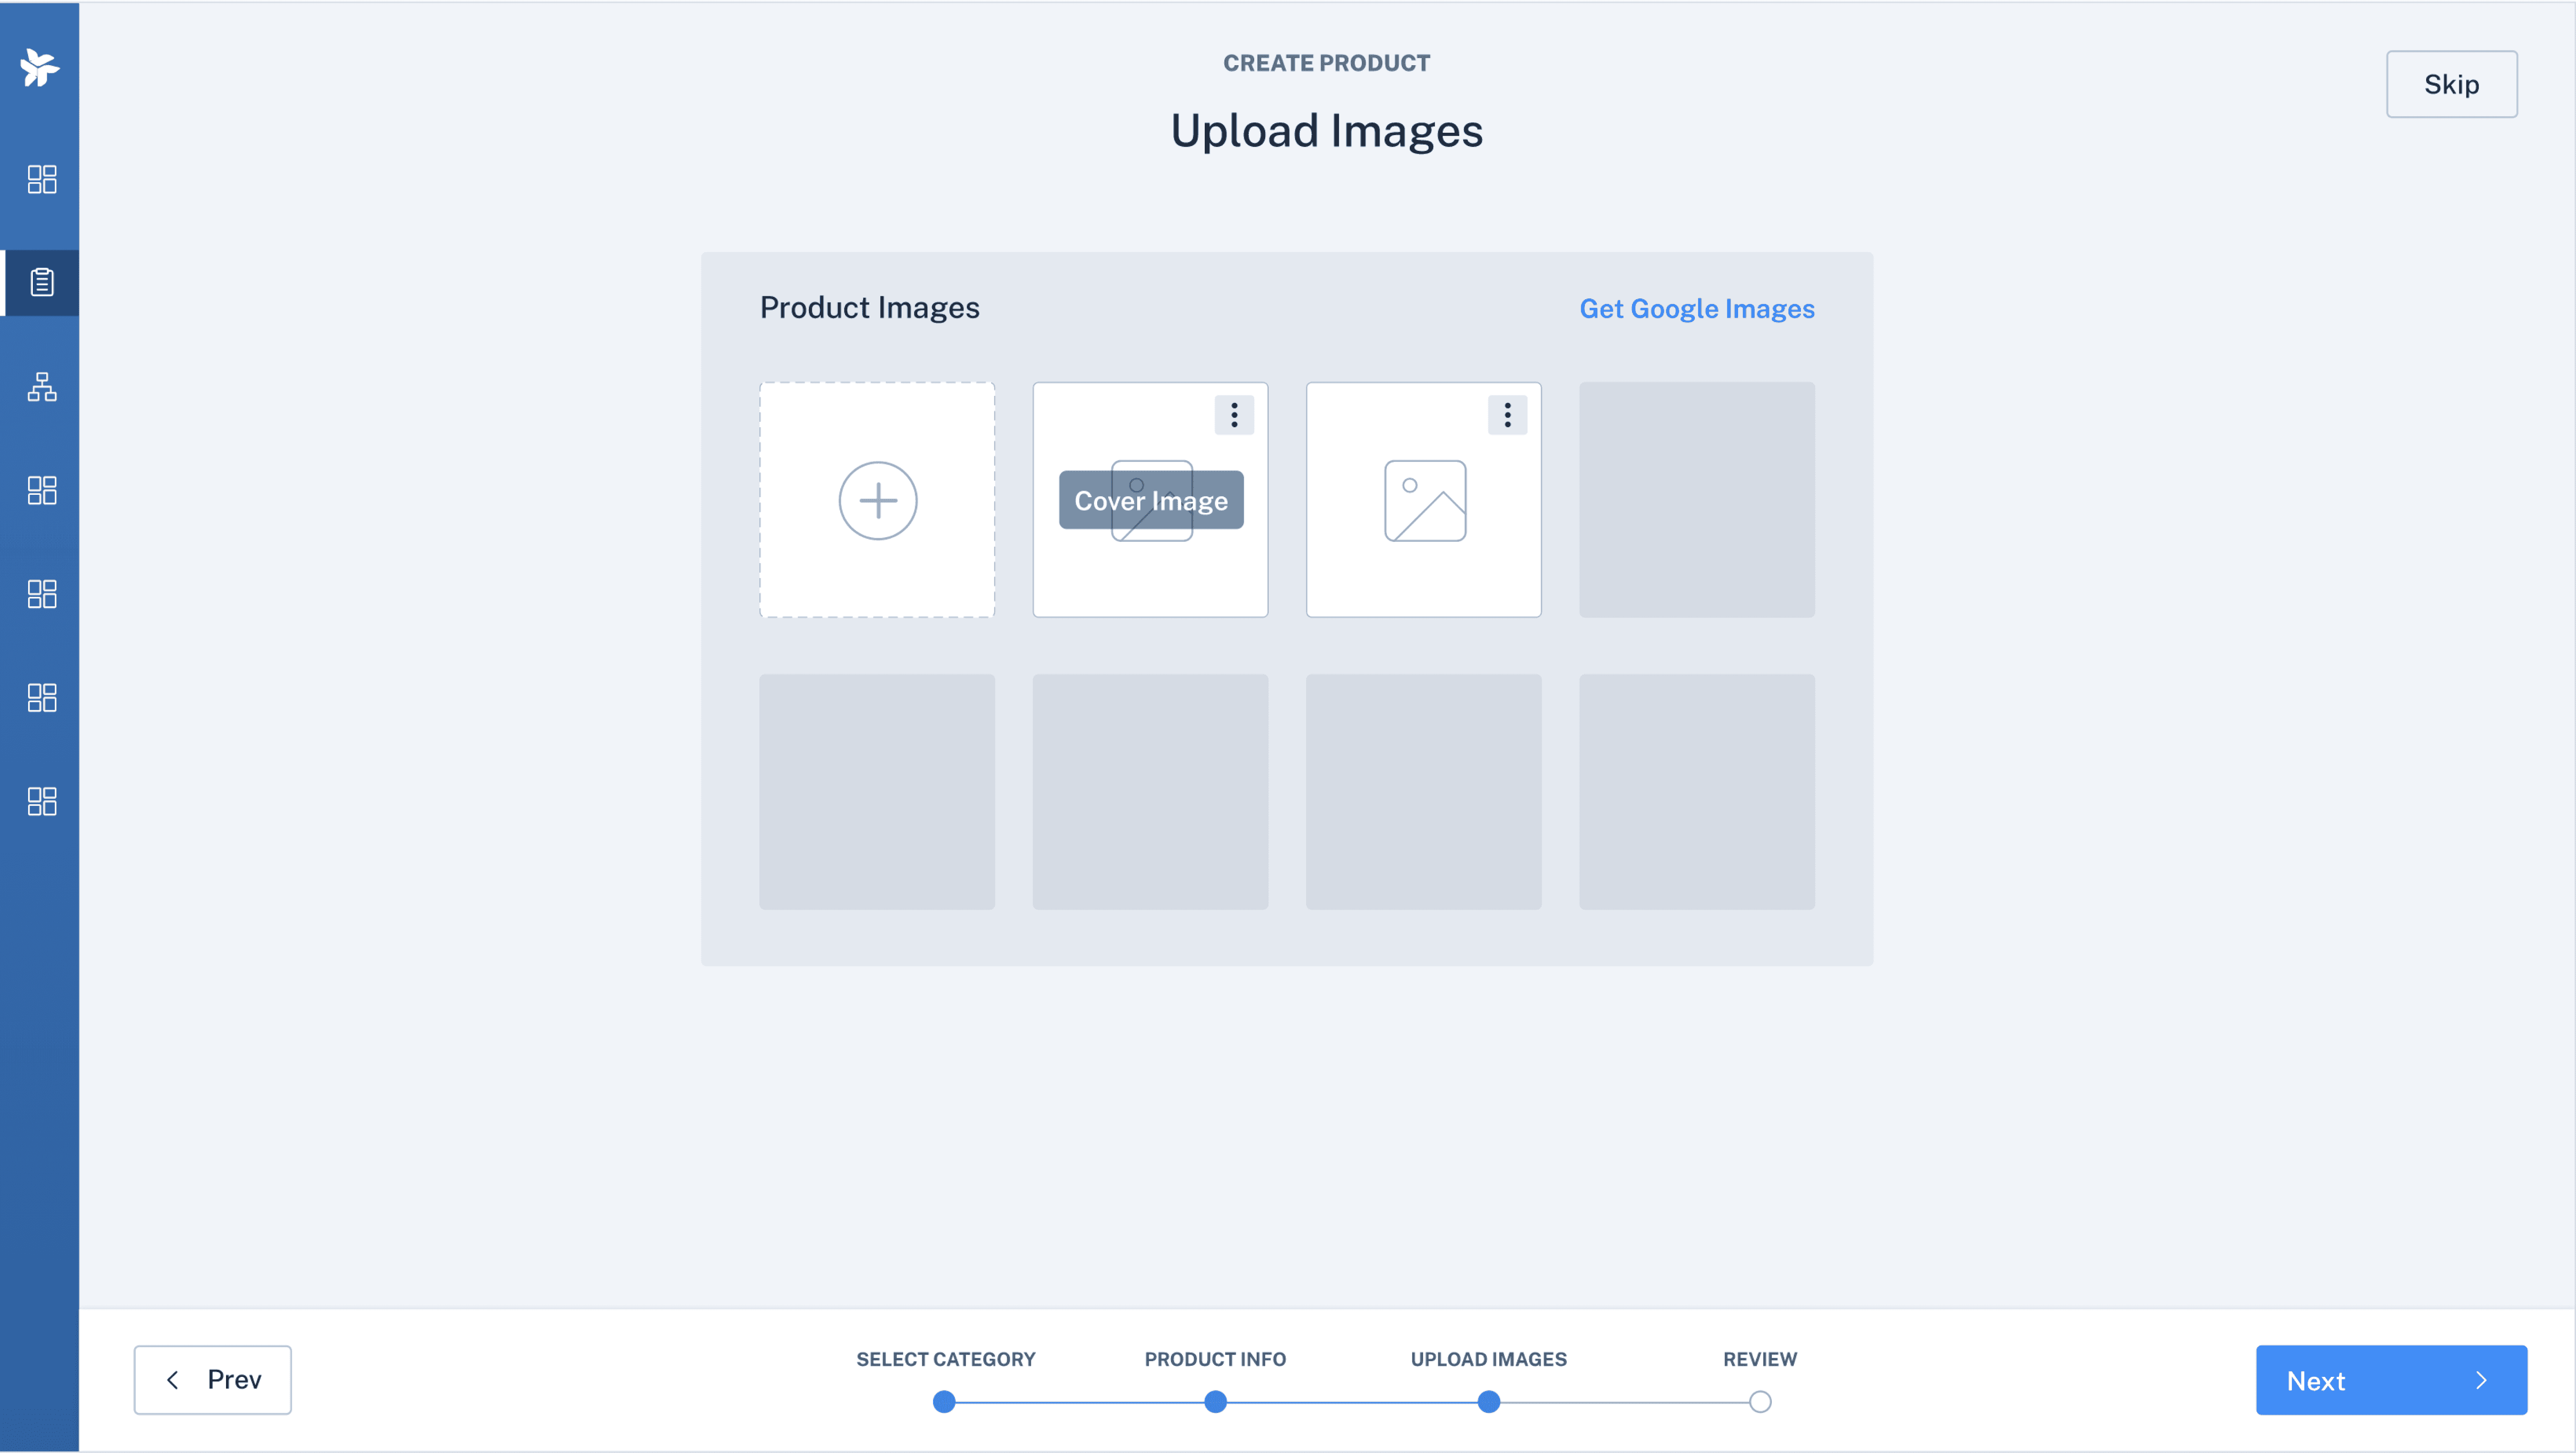Proceed with the Next button
This screenshot has height=1453, width=2576.
pyautogui.click(x=2390, y=1380)
